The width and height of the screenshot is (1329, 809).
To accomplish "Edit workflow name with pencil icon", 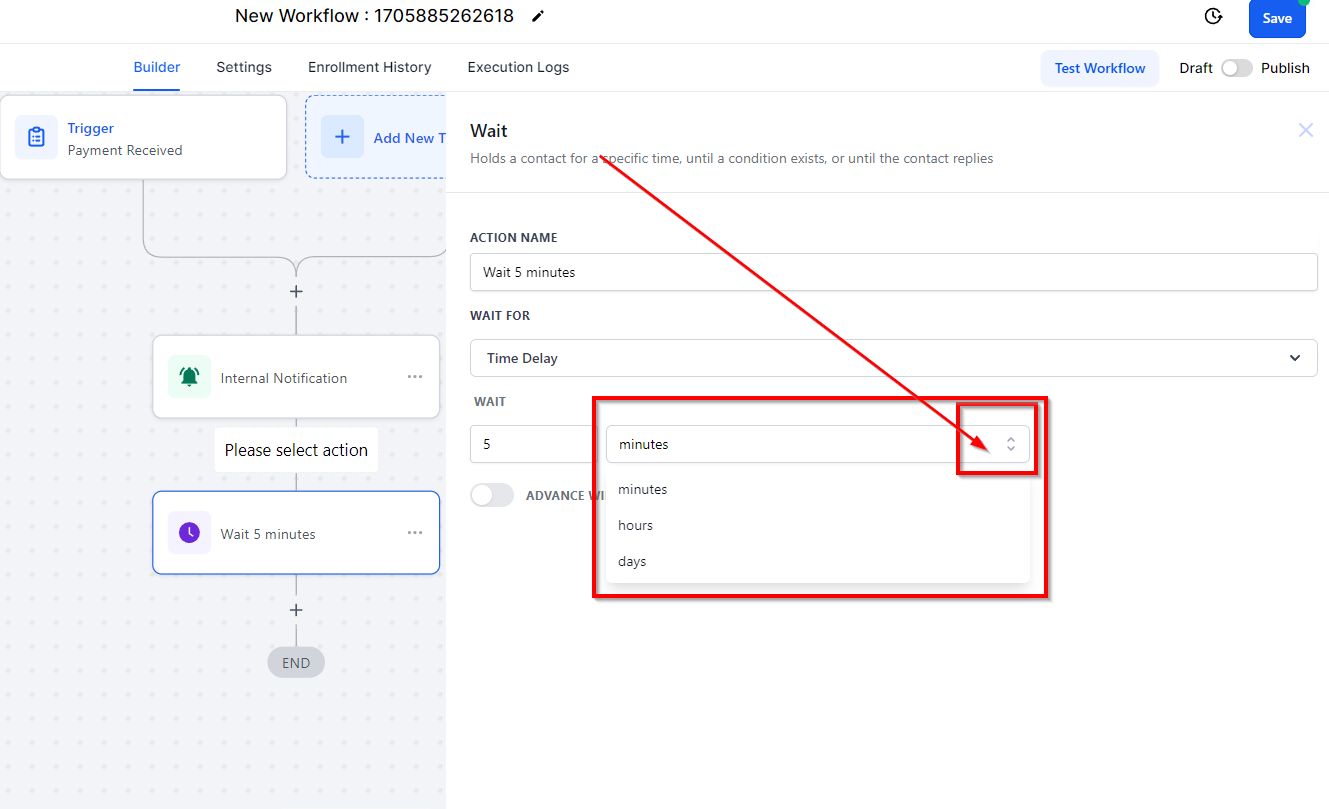I will 538,16.
